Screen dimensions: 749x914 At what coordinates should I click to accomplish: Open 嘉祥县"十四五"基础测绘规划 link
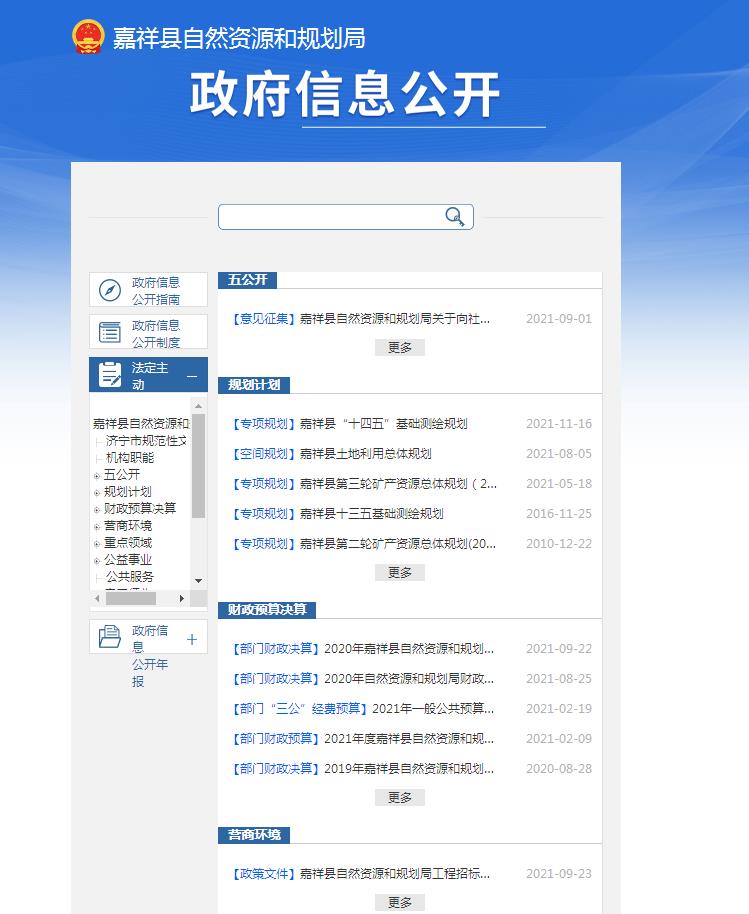click(x=384, y=424)
